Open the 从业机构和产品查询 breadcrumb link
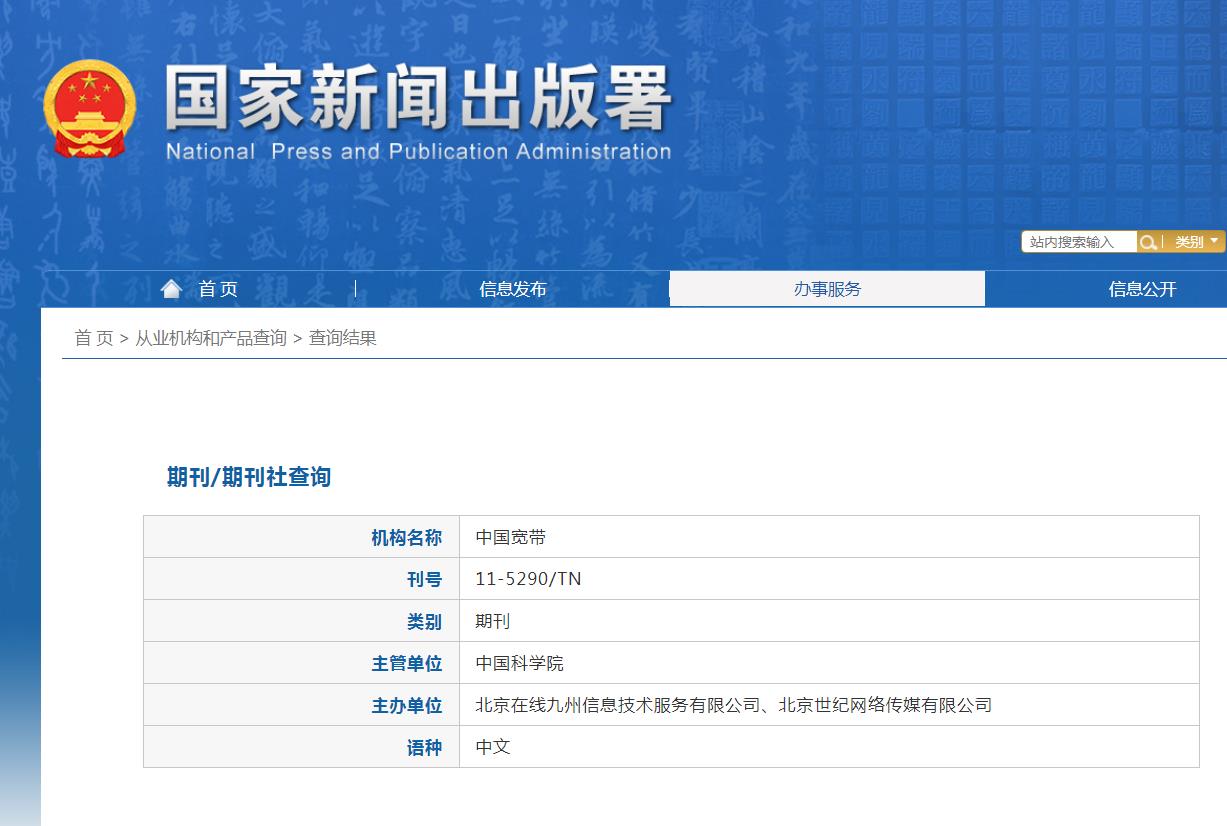 coord(210,337)
